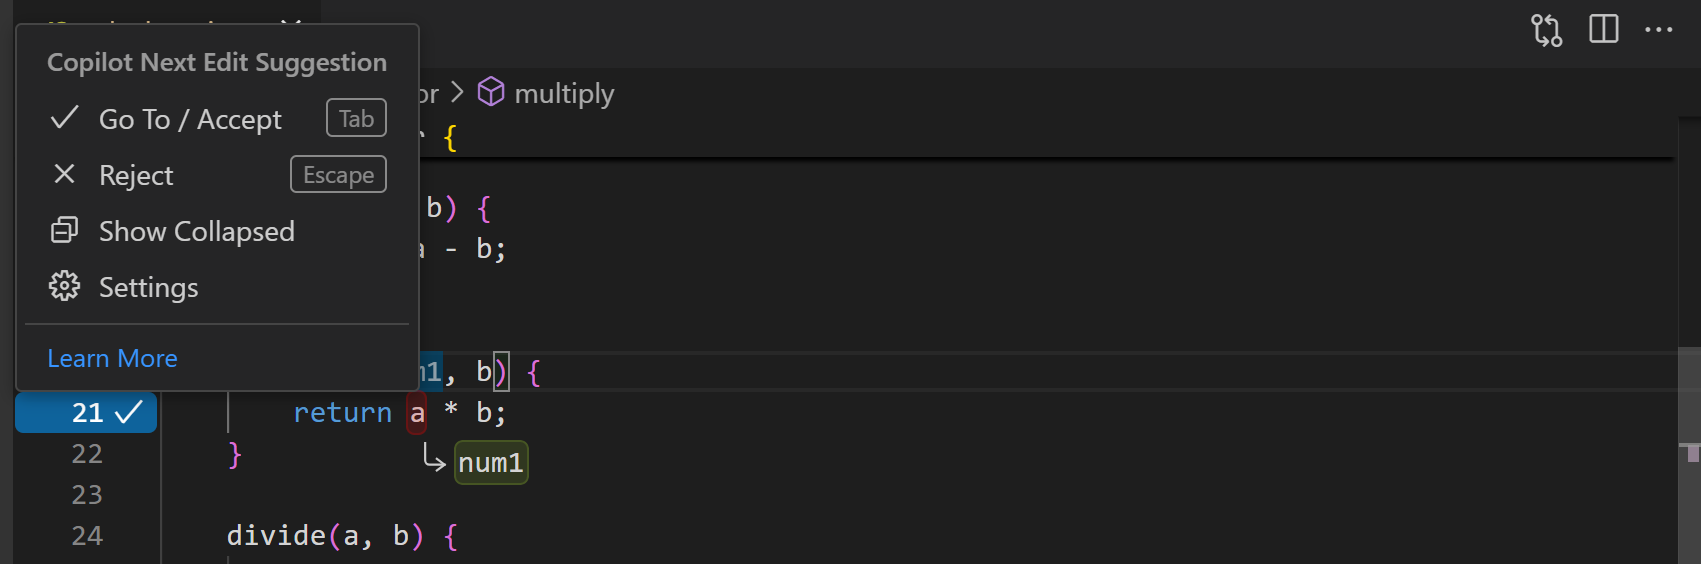Select the Reject menu entry
The width and height of the screenshot is (1701, 564).
pyautogui.click(x=136, y=175)
